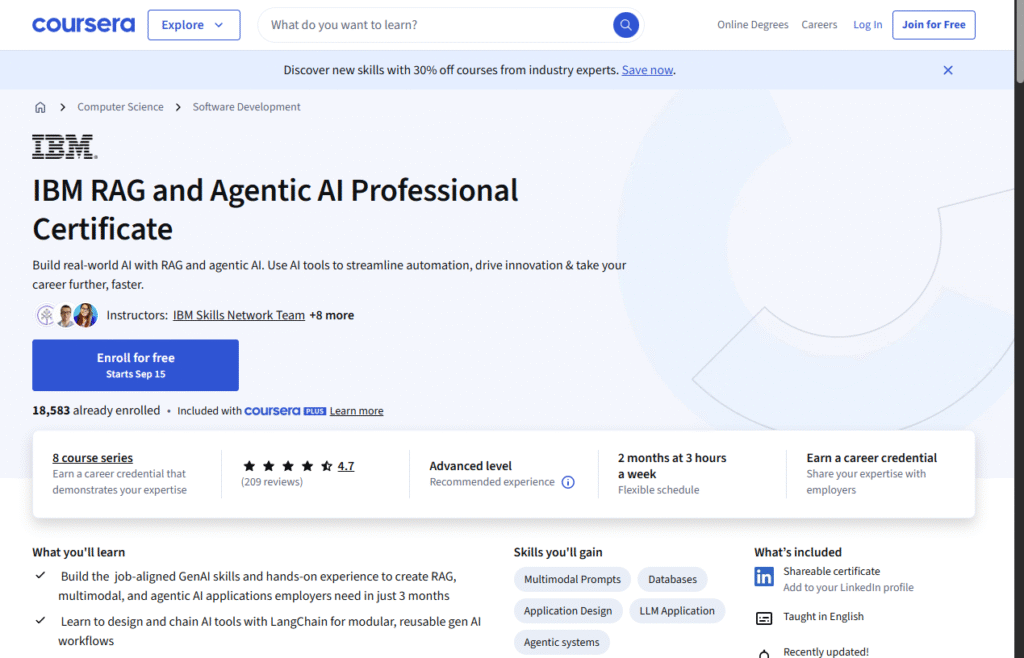Click the Taught in English caption icon
Image resolution: width=1024 pixels, height=658 pixels.
click(x=764, y=618)
